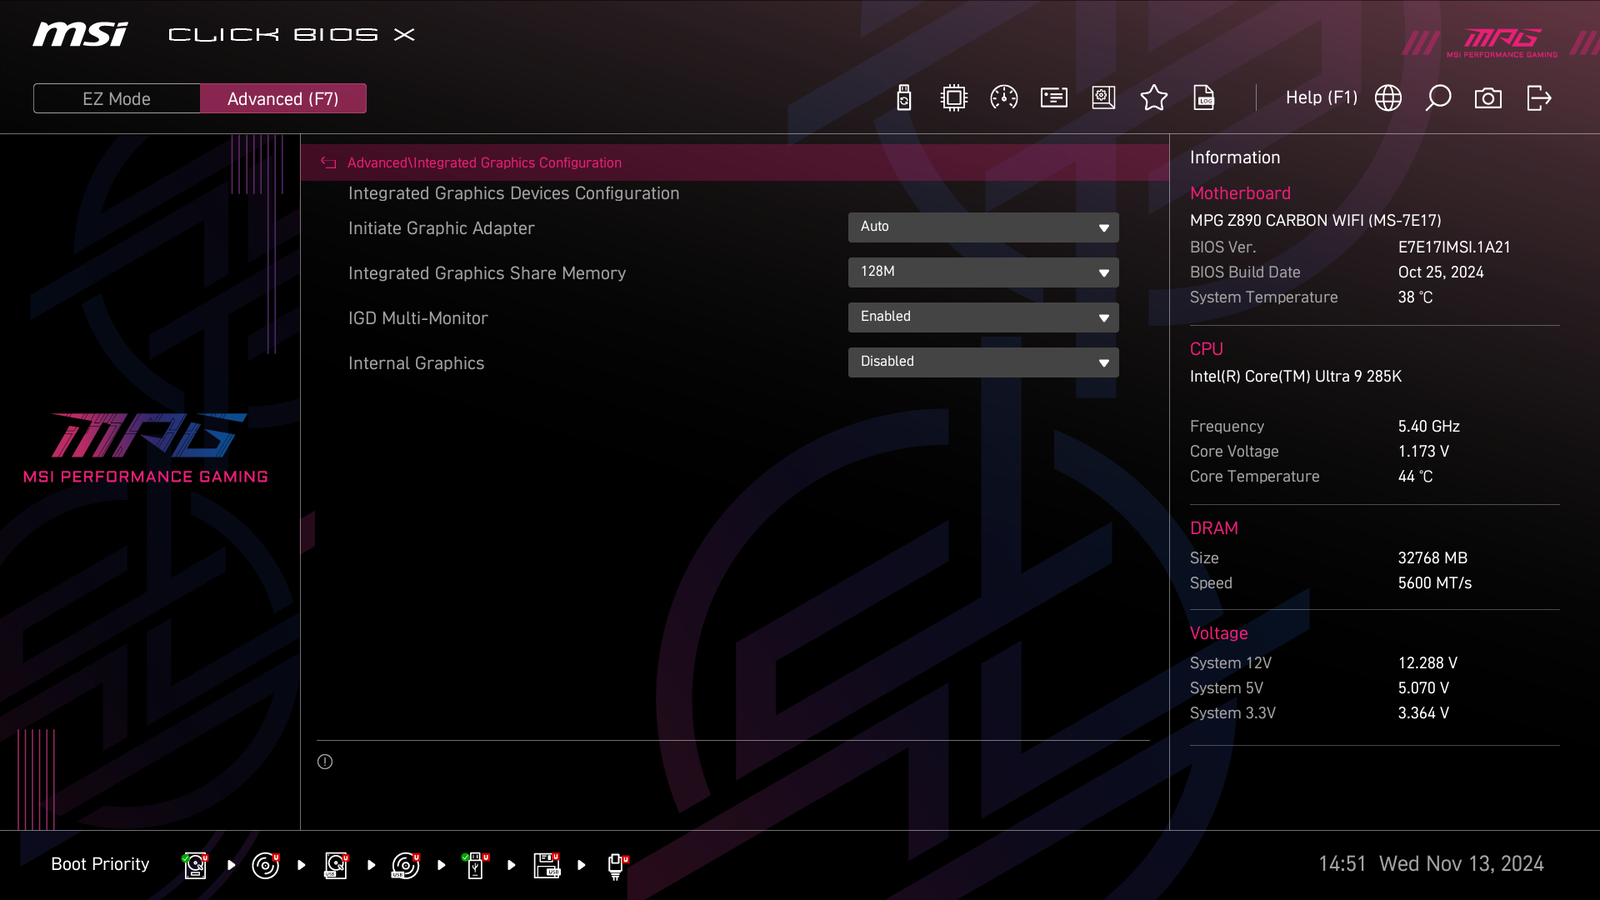The image size is (1600, 900).
Task: Click System 3.3V value 3.364 V
Action: 1423,713
